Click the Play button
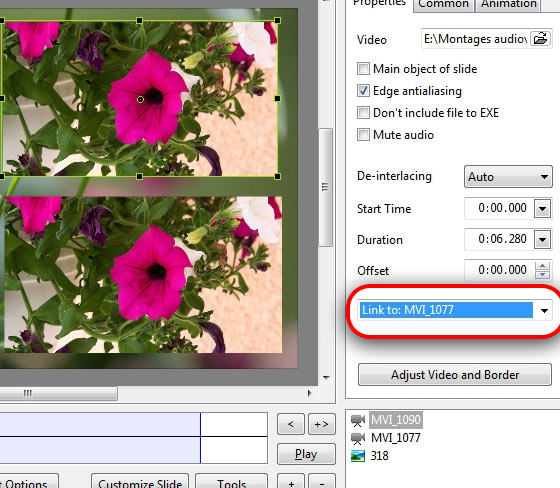Viewport: 560px width, 488px height. (x=306, y=454)
